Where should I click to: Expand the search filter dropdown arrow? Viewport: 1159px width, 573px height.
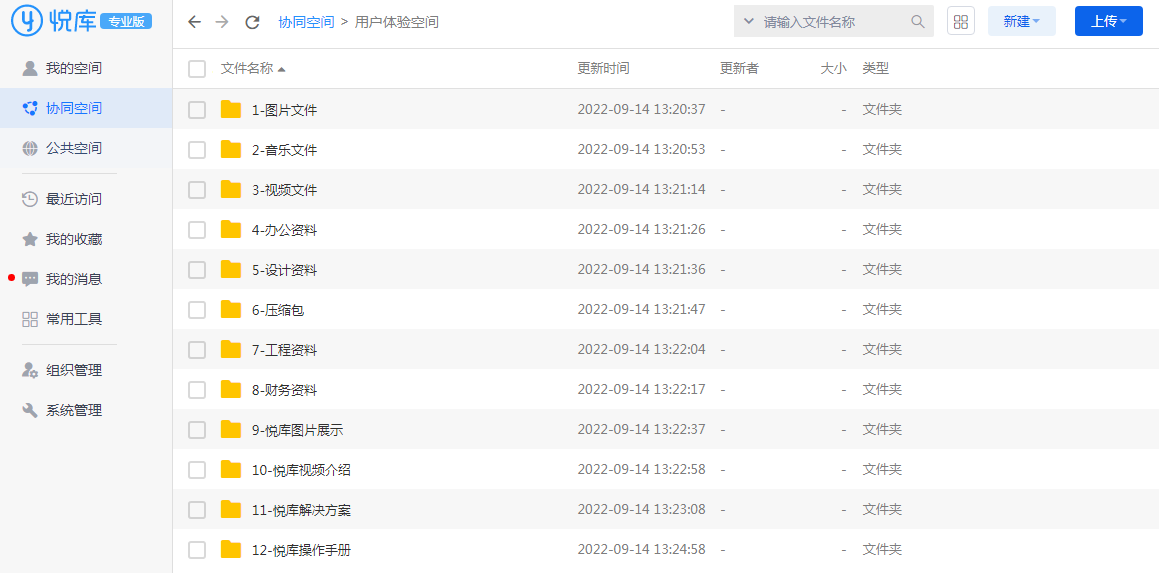point(748,22)
